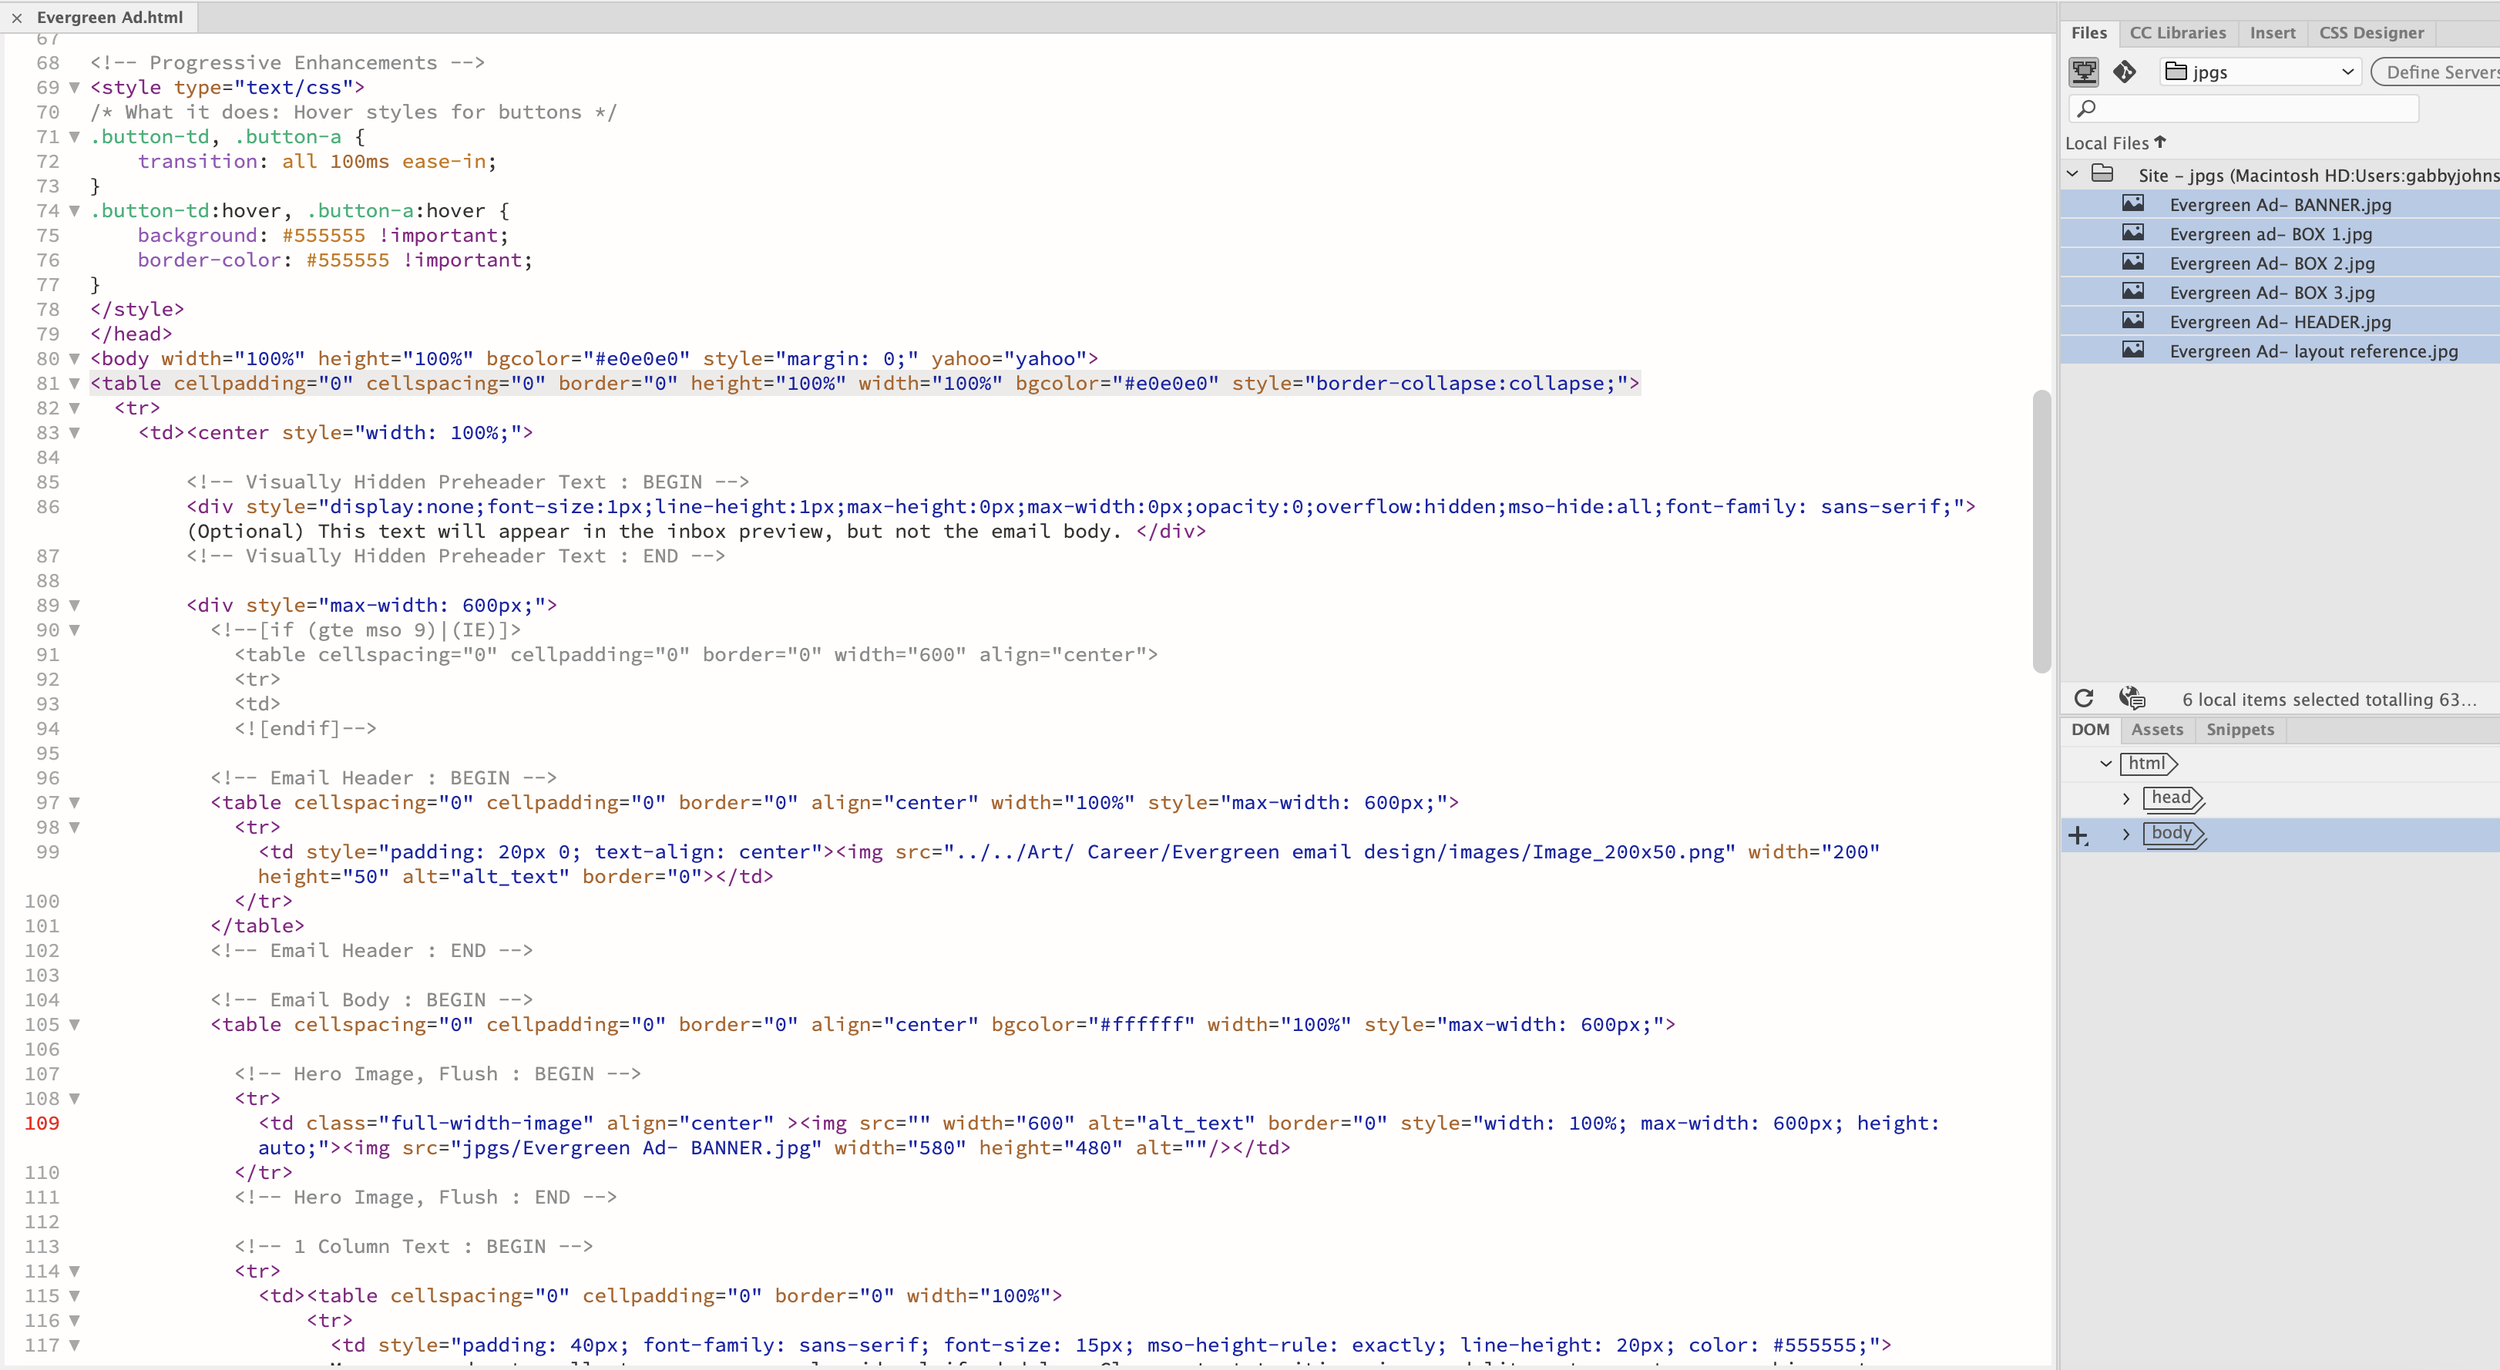Fold the body tag at line 80
The image size is (2500, 1370).
74,359
